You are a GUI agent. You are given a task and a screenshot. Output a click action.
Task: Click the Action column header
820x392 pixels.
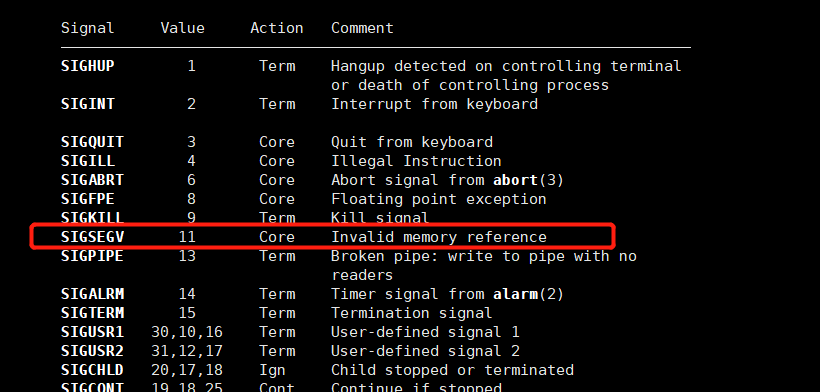[277, 28]
